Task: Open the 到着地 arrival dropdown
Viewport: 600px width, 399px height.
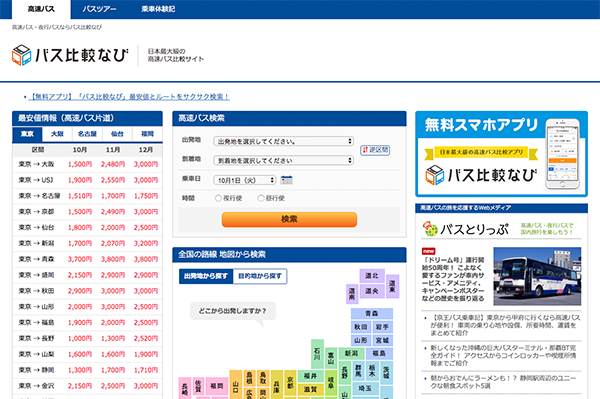Action: click(284, 160)
